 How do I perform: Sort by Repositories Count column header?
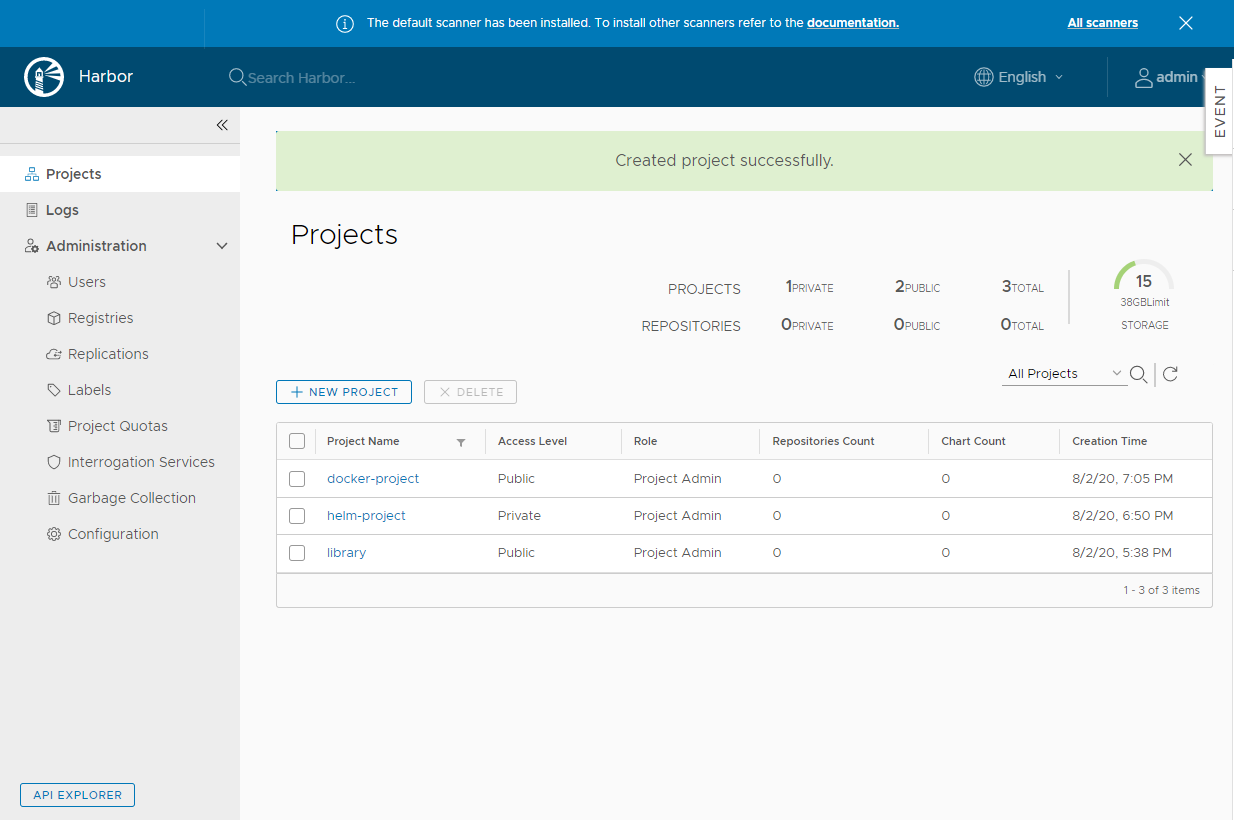(x=823, y=441)
